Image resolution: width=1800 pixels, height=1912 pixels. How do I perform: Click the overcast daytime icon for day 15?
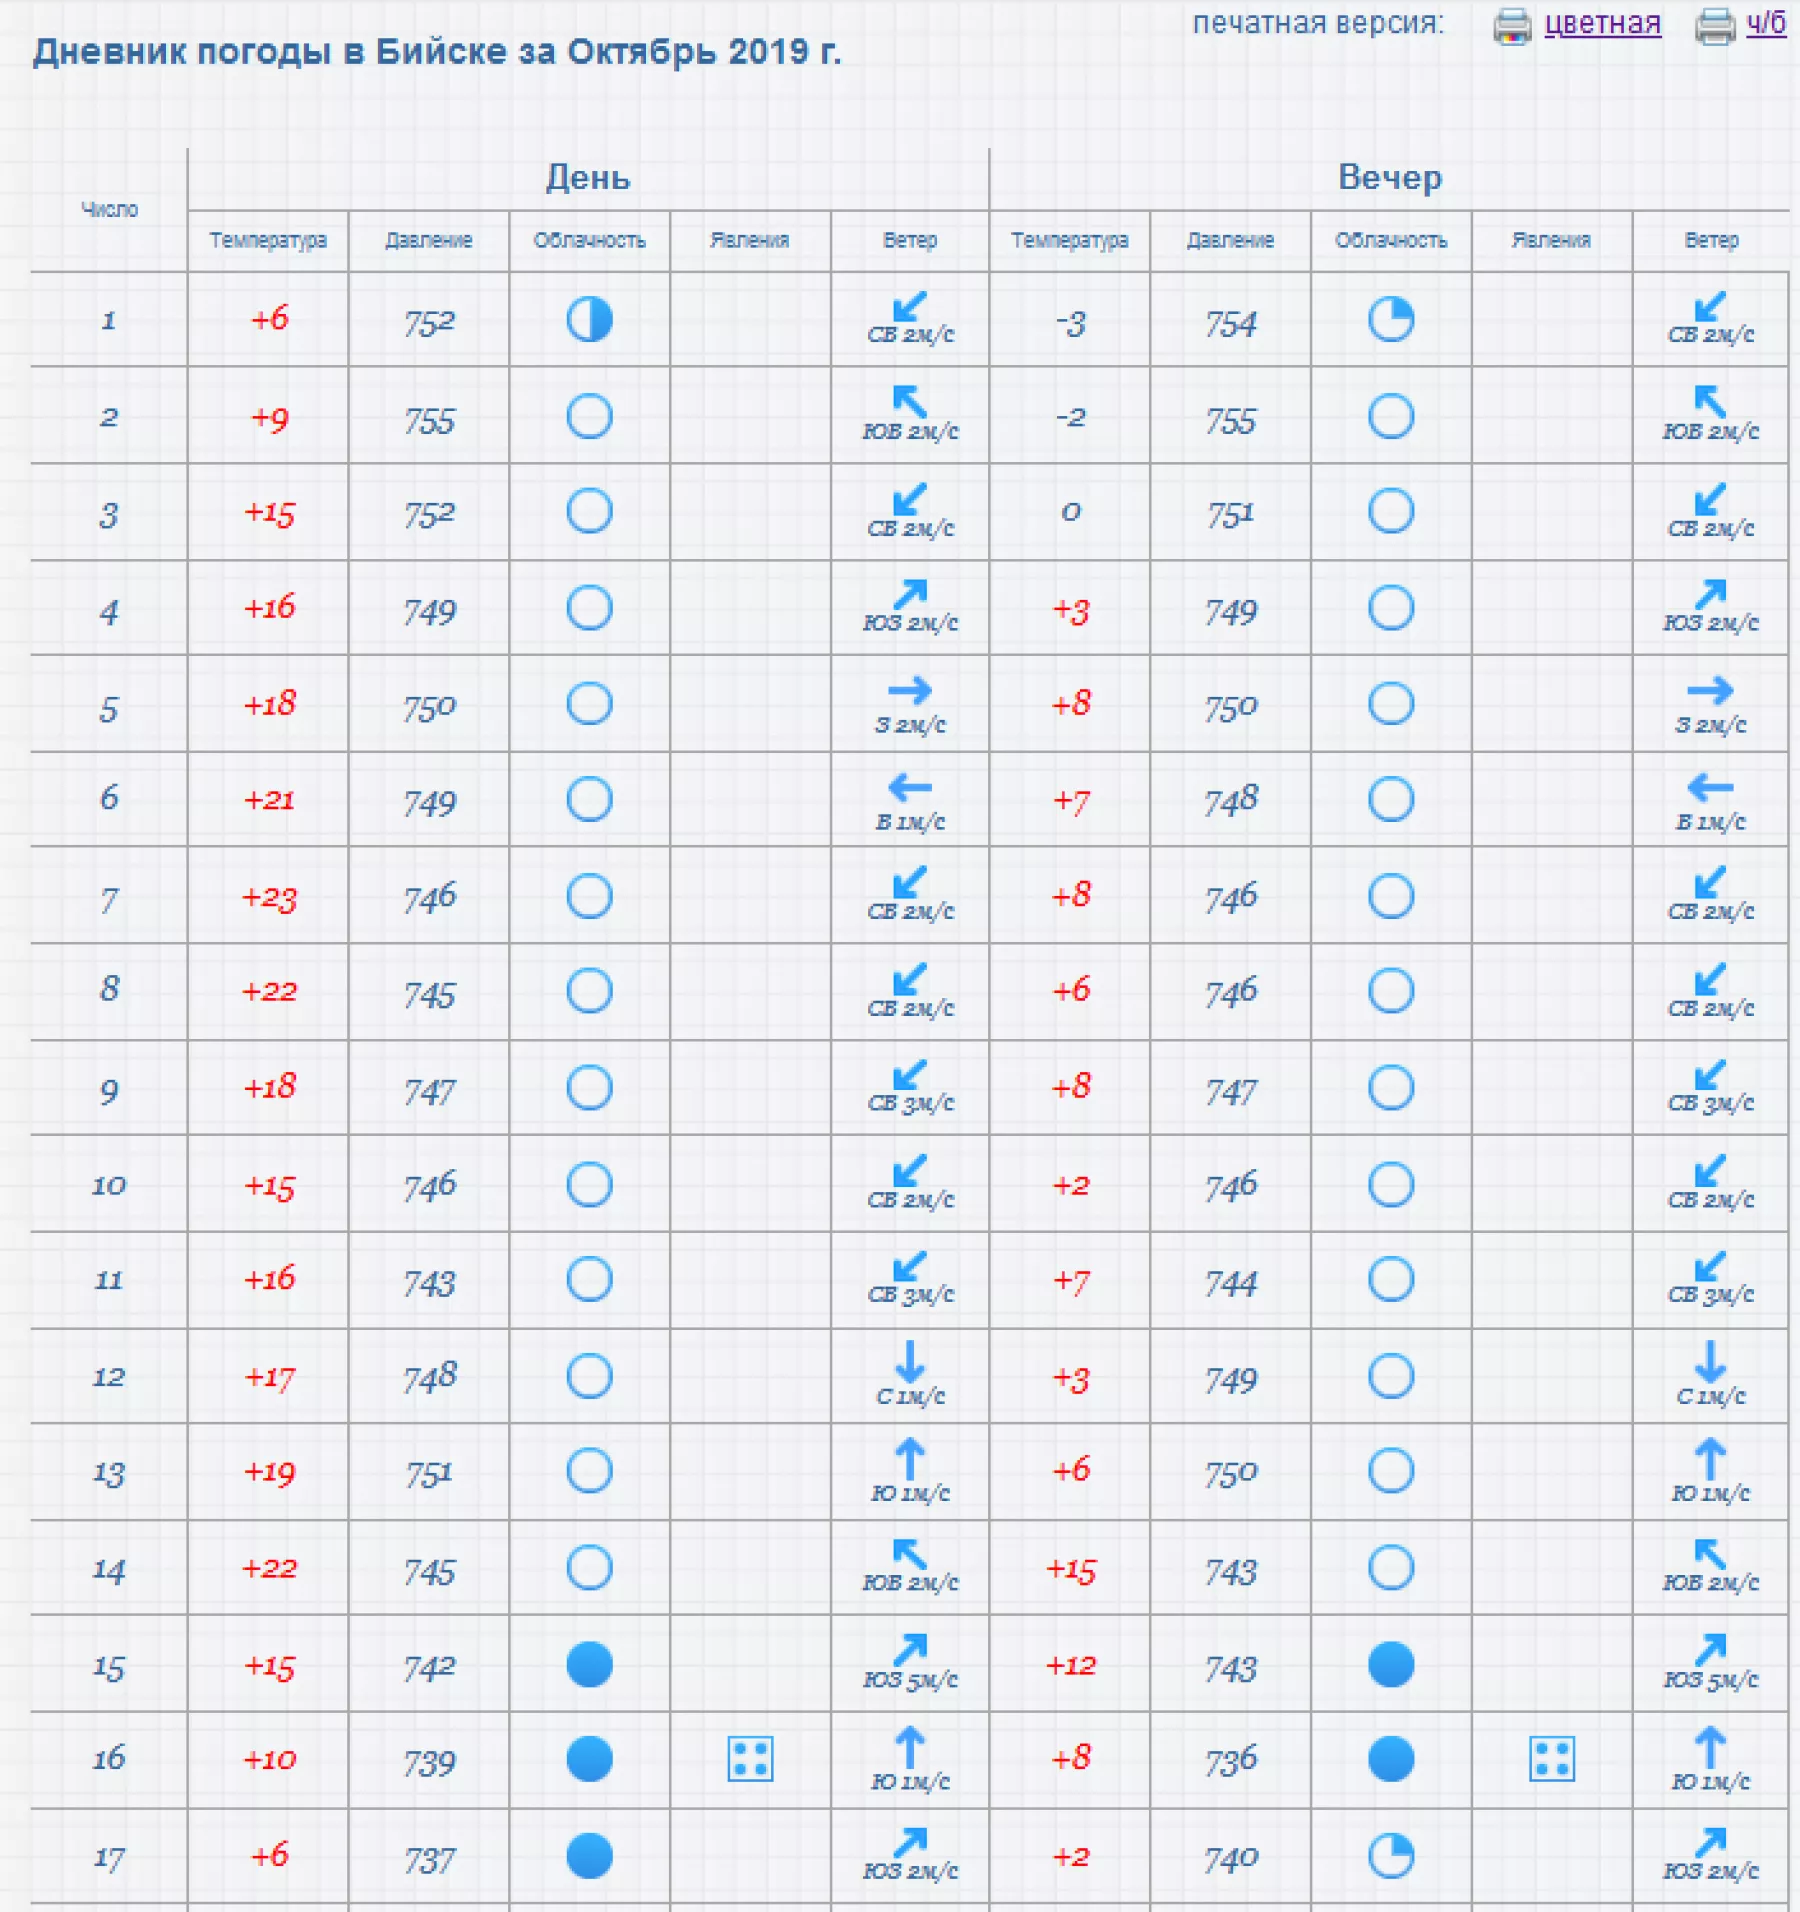click(x=589, y=1665)
